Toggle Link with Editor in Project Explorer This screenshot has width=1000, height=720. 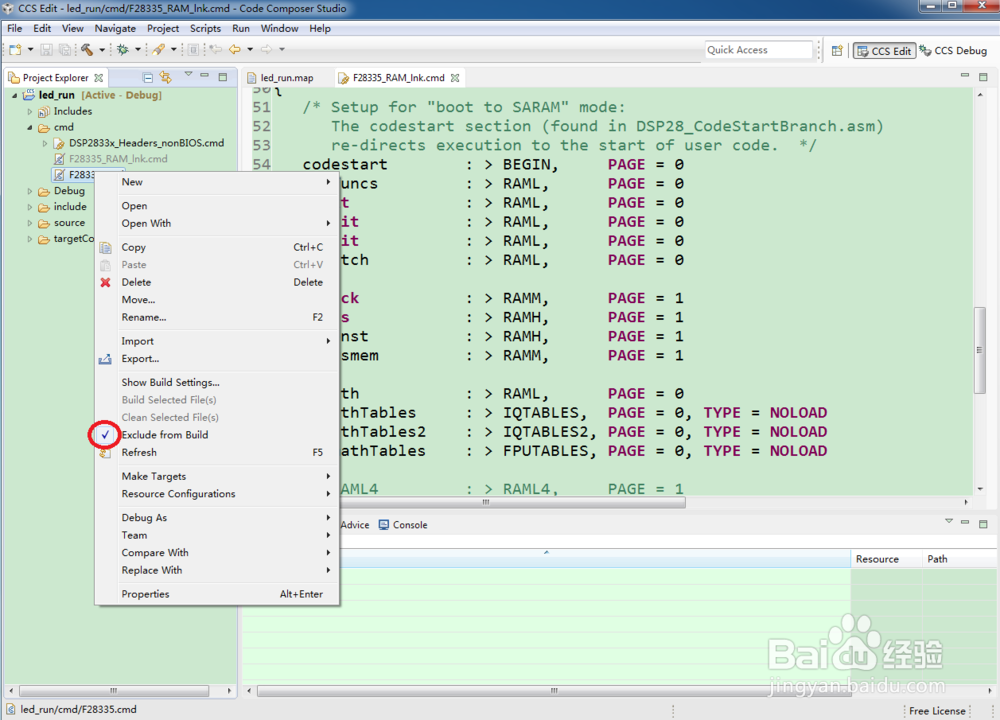click(x=166, y=77)
